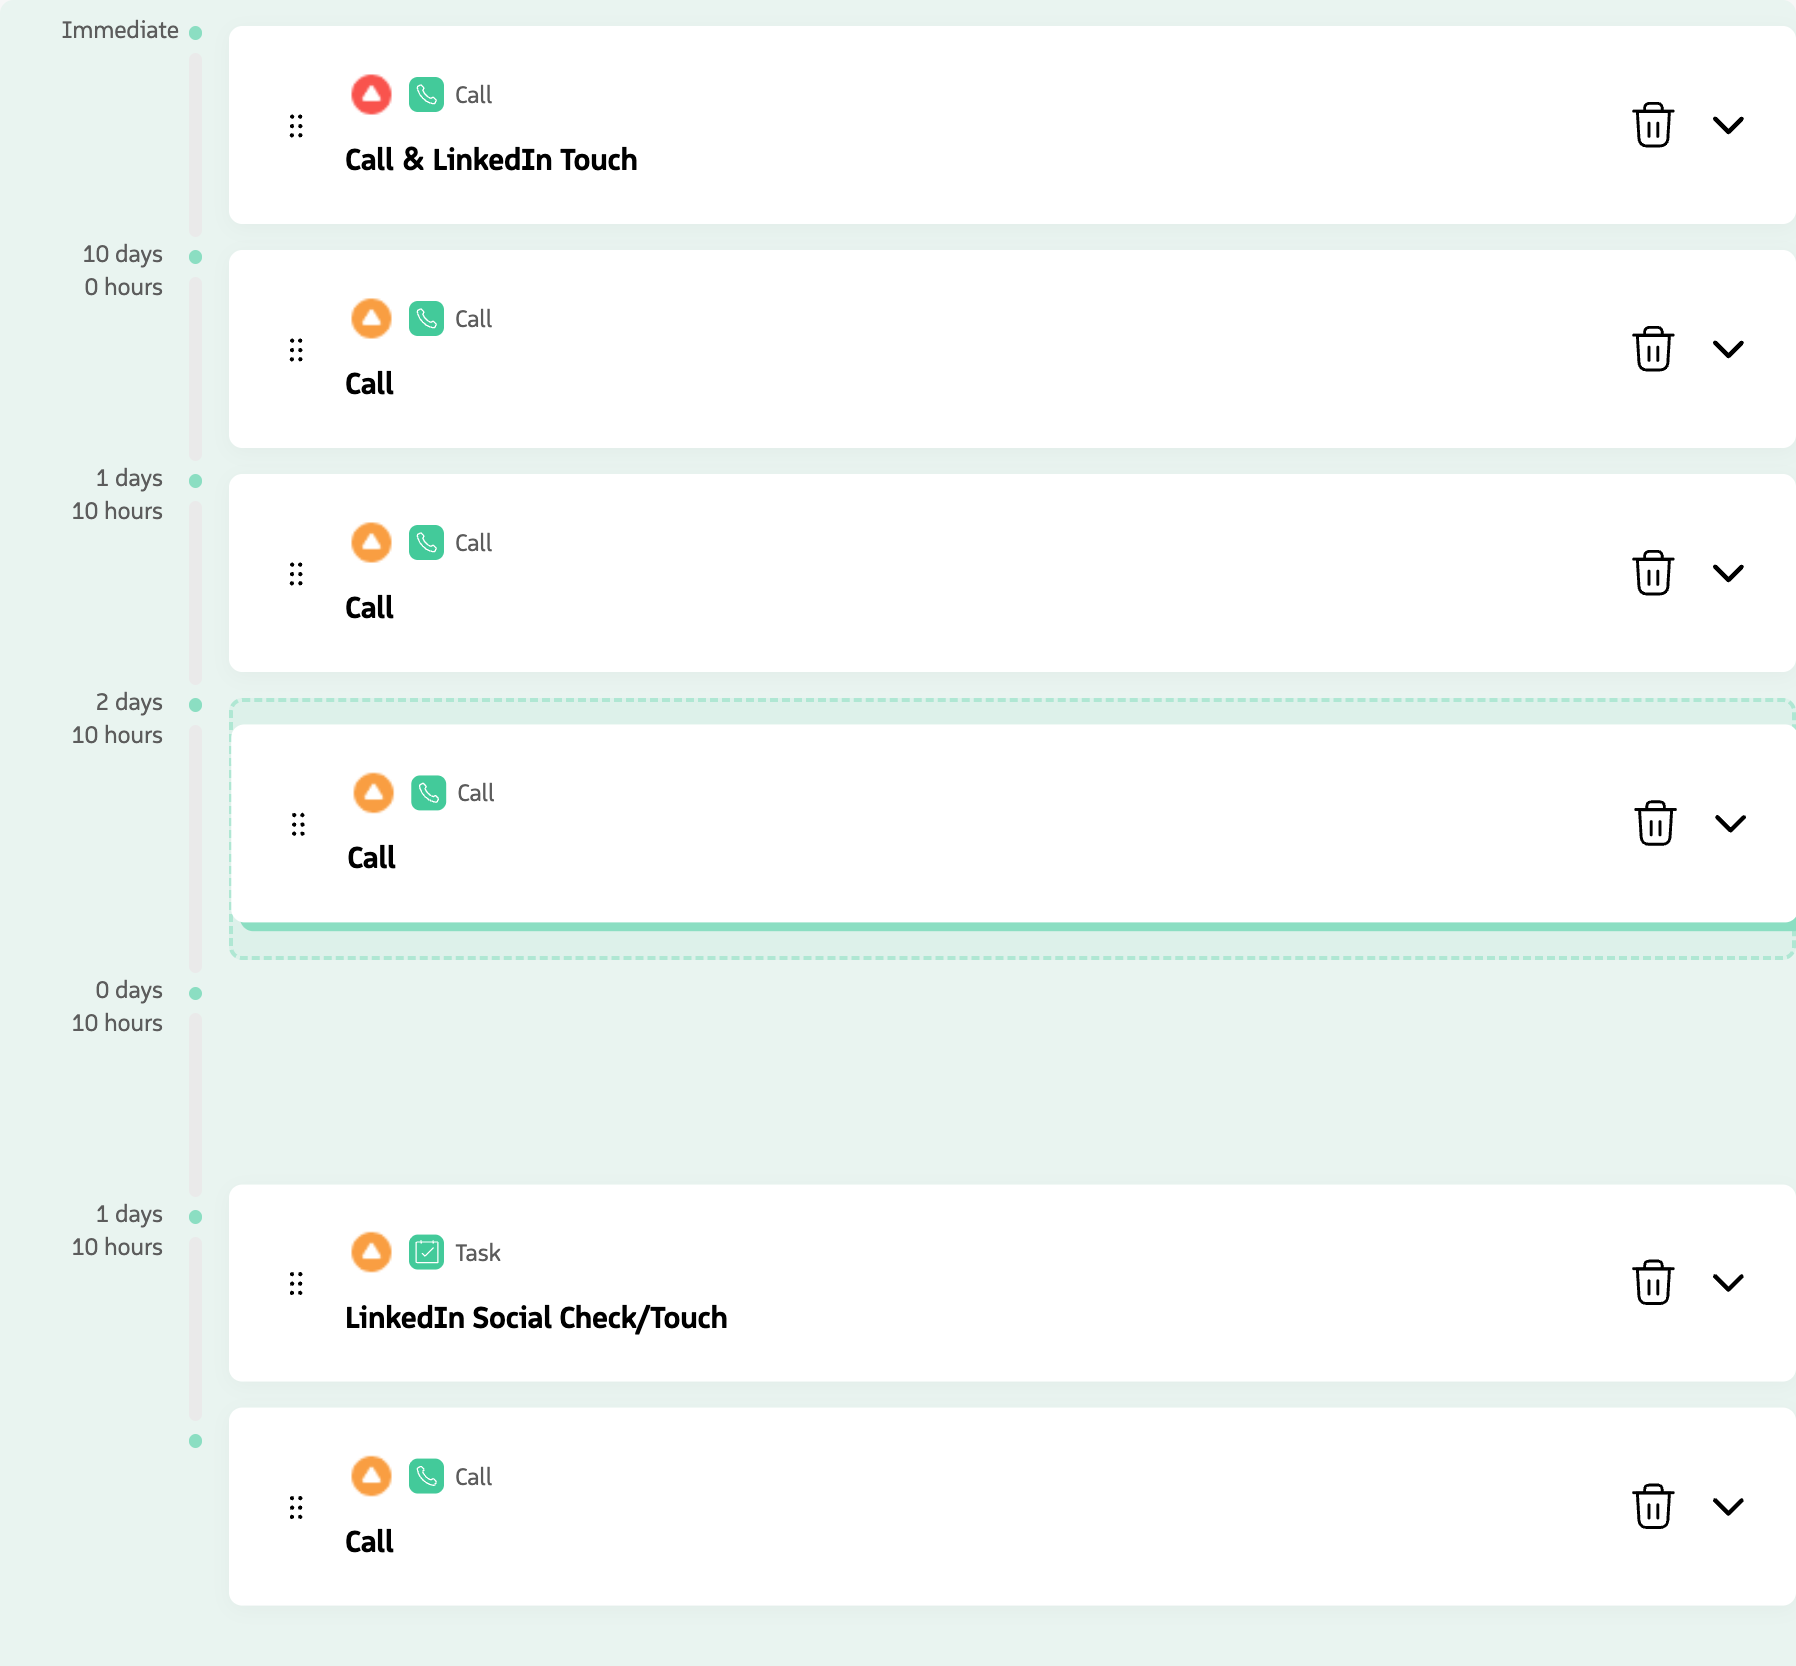Delete the LinkedIn Social Check/Touch task
The height and width of the screenshot is (1666, 1796).
(1652, 1281)
